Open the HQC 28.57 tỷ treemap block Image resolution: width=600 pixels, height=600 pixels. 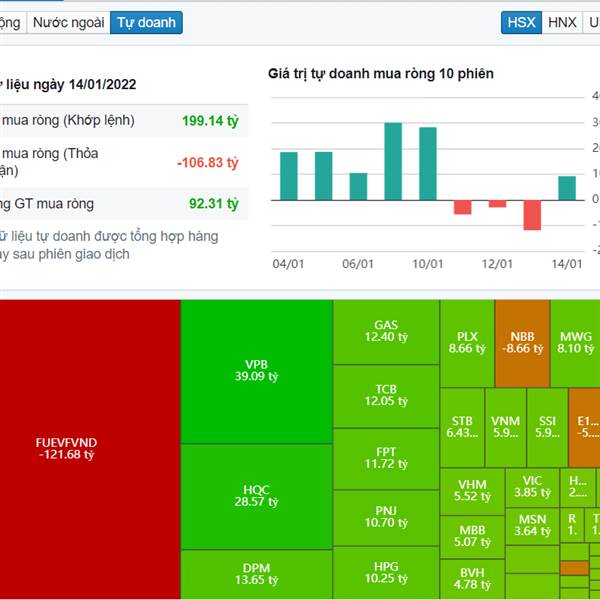(x=256, y=497)
